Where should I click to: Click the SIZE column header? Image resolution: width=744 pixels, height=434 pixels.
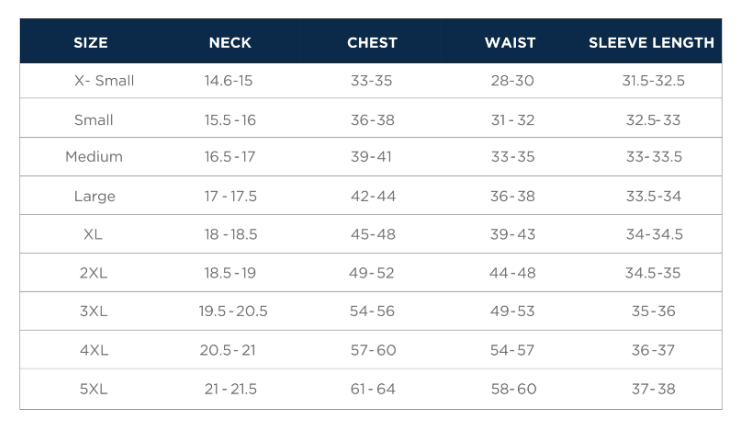point(91,43)
